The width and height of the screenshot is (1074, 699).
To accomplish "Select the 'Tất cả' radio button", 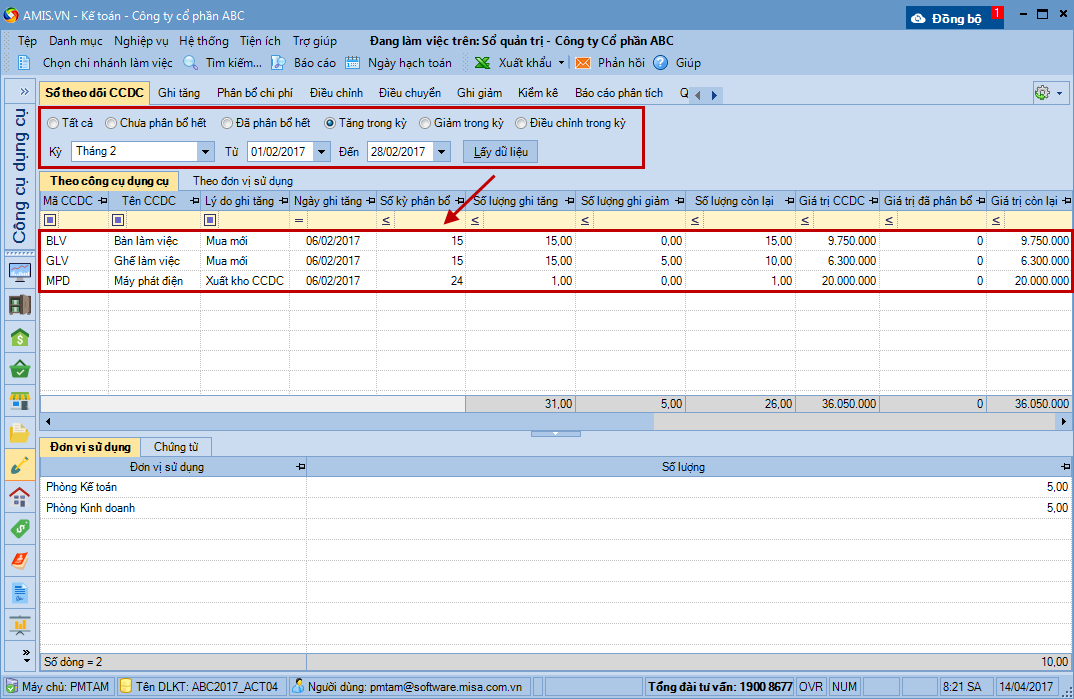I will [53, 124].
